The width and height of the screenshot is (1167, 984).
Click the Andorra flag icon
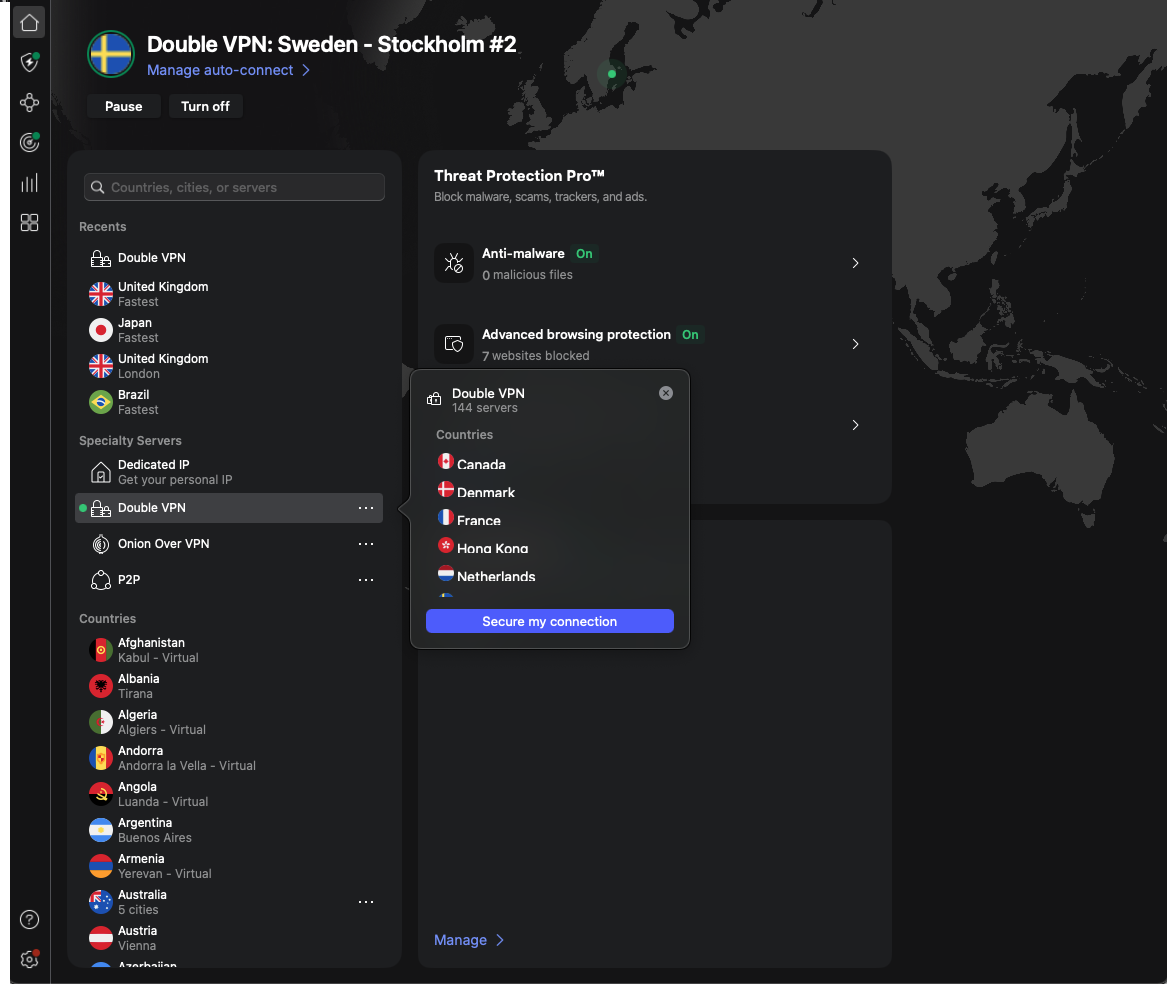pos(100,758)
